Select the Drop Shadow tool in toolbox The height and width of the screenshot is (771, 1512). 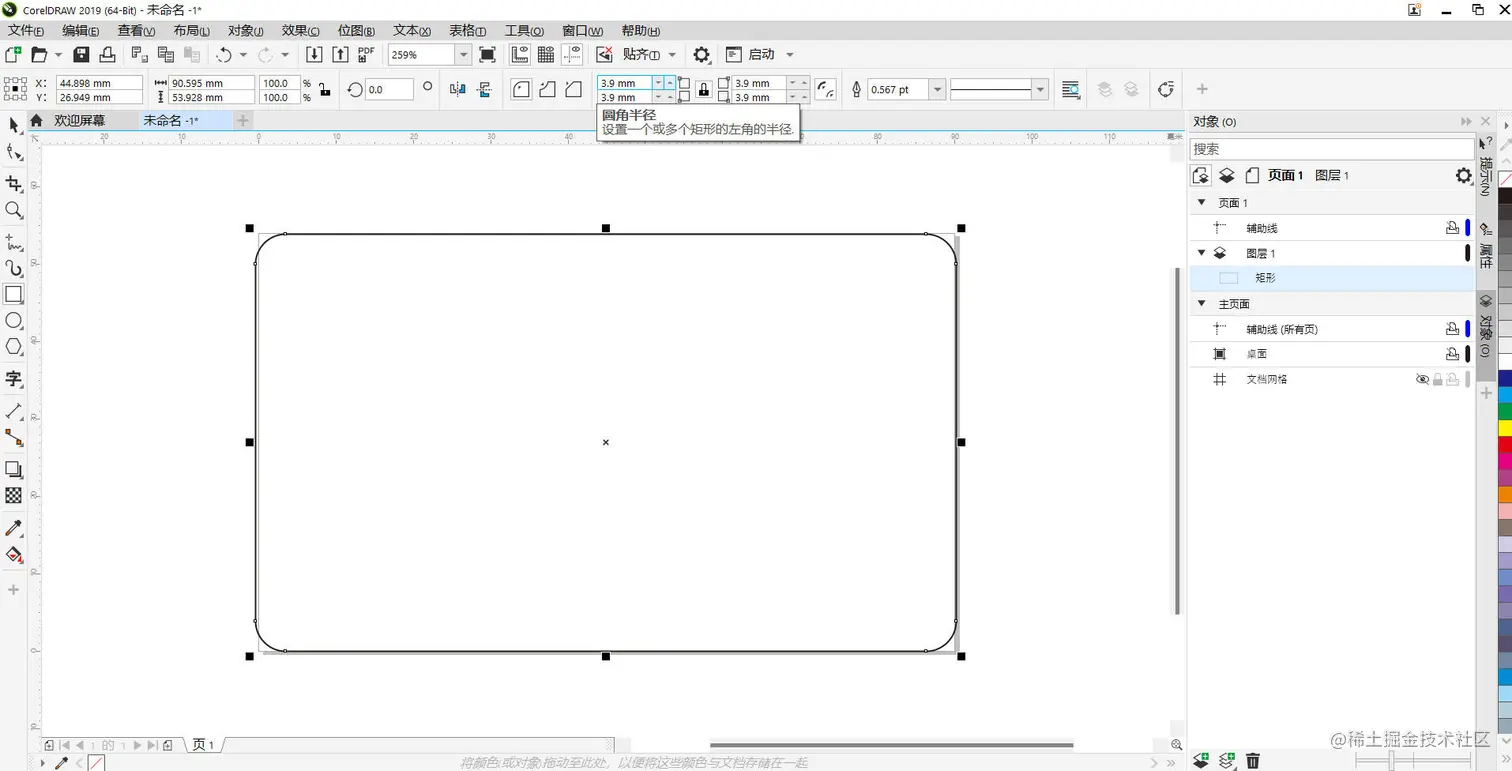tap(14, 469)
